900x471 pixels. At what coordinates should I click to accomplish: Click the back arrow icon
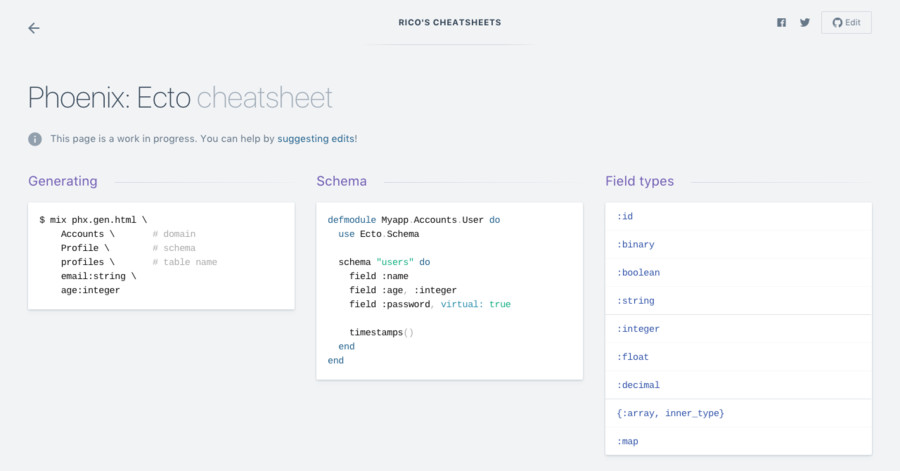(x=34, y=28)
